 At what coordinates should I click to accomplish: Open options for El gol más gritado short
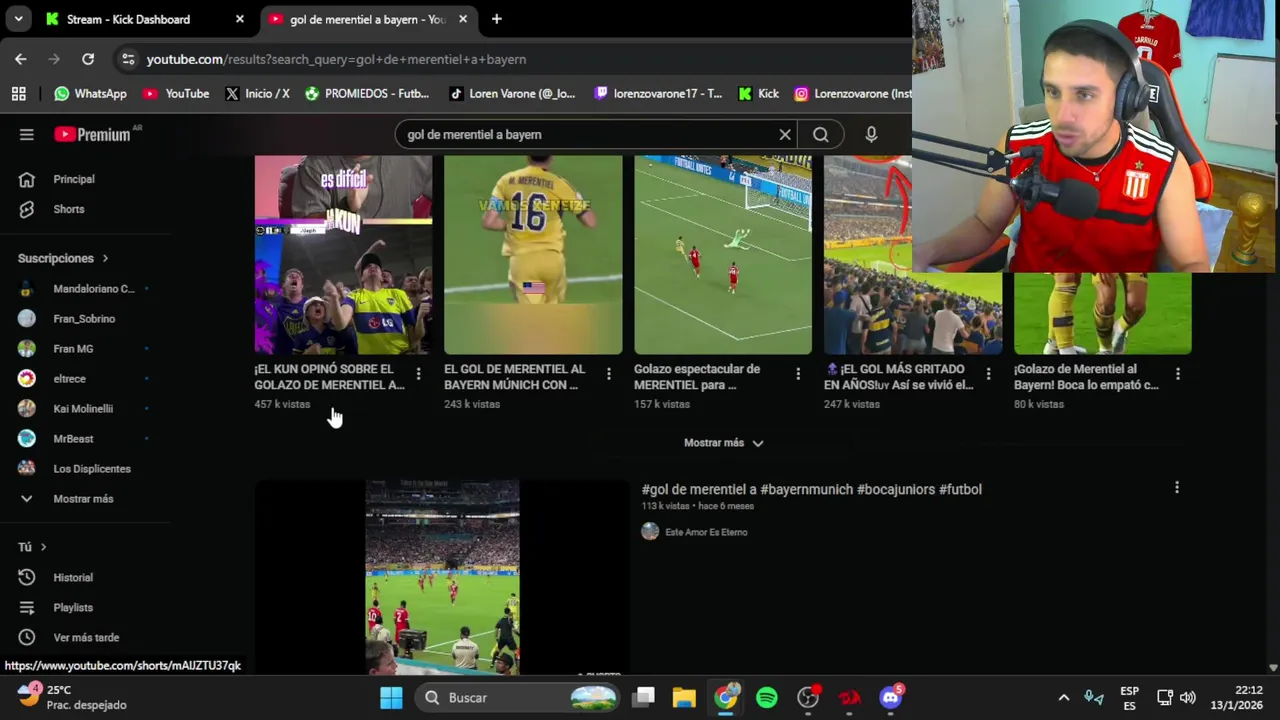988,374
